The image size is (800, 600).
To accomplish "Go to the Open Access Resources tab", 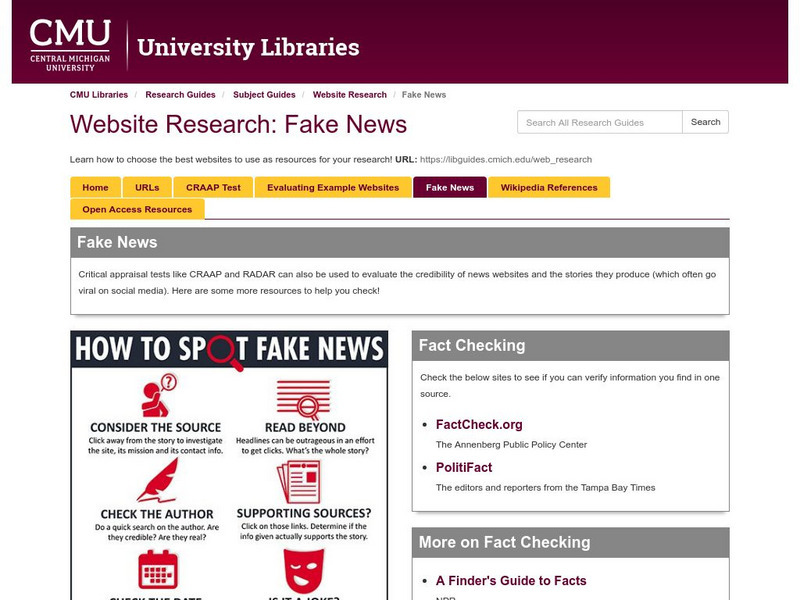I will [x=137, y=209].
